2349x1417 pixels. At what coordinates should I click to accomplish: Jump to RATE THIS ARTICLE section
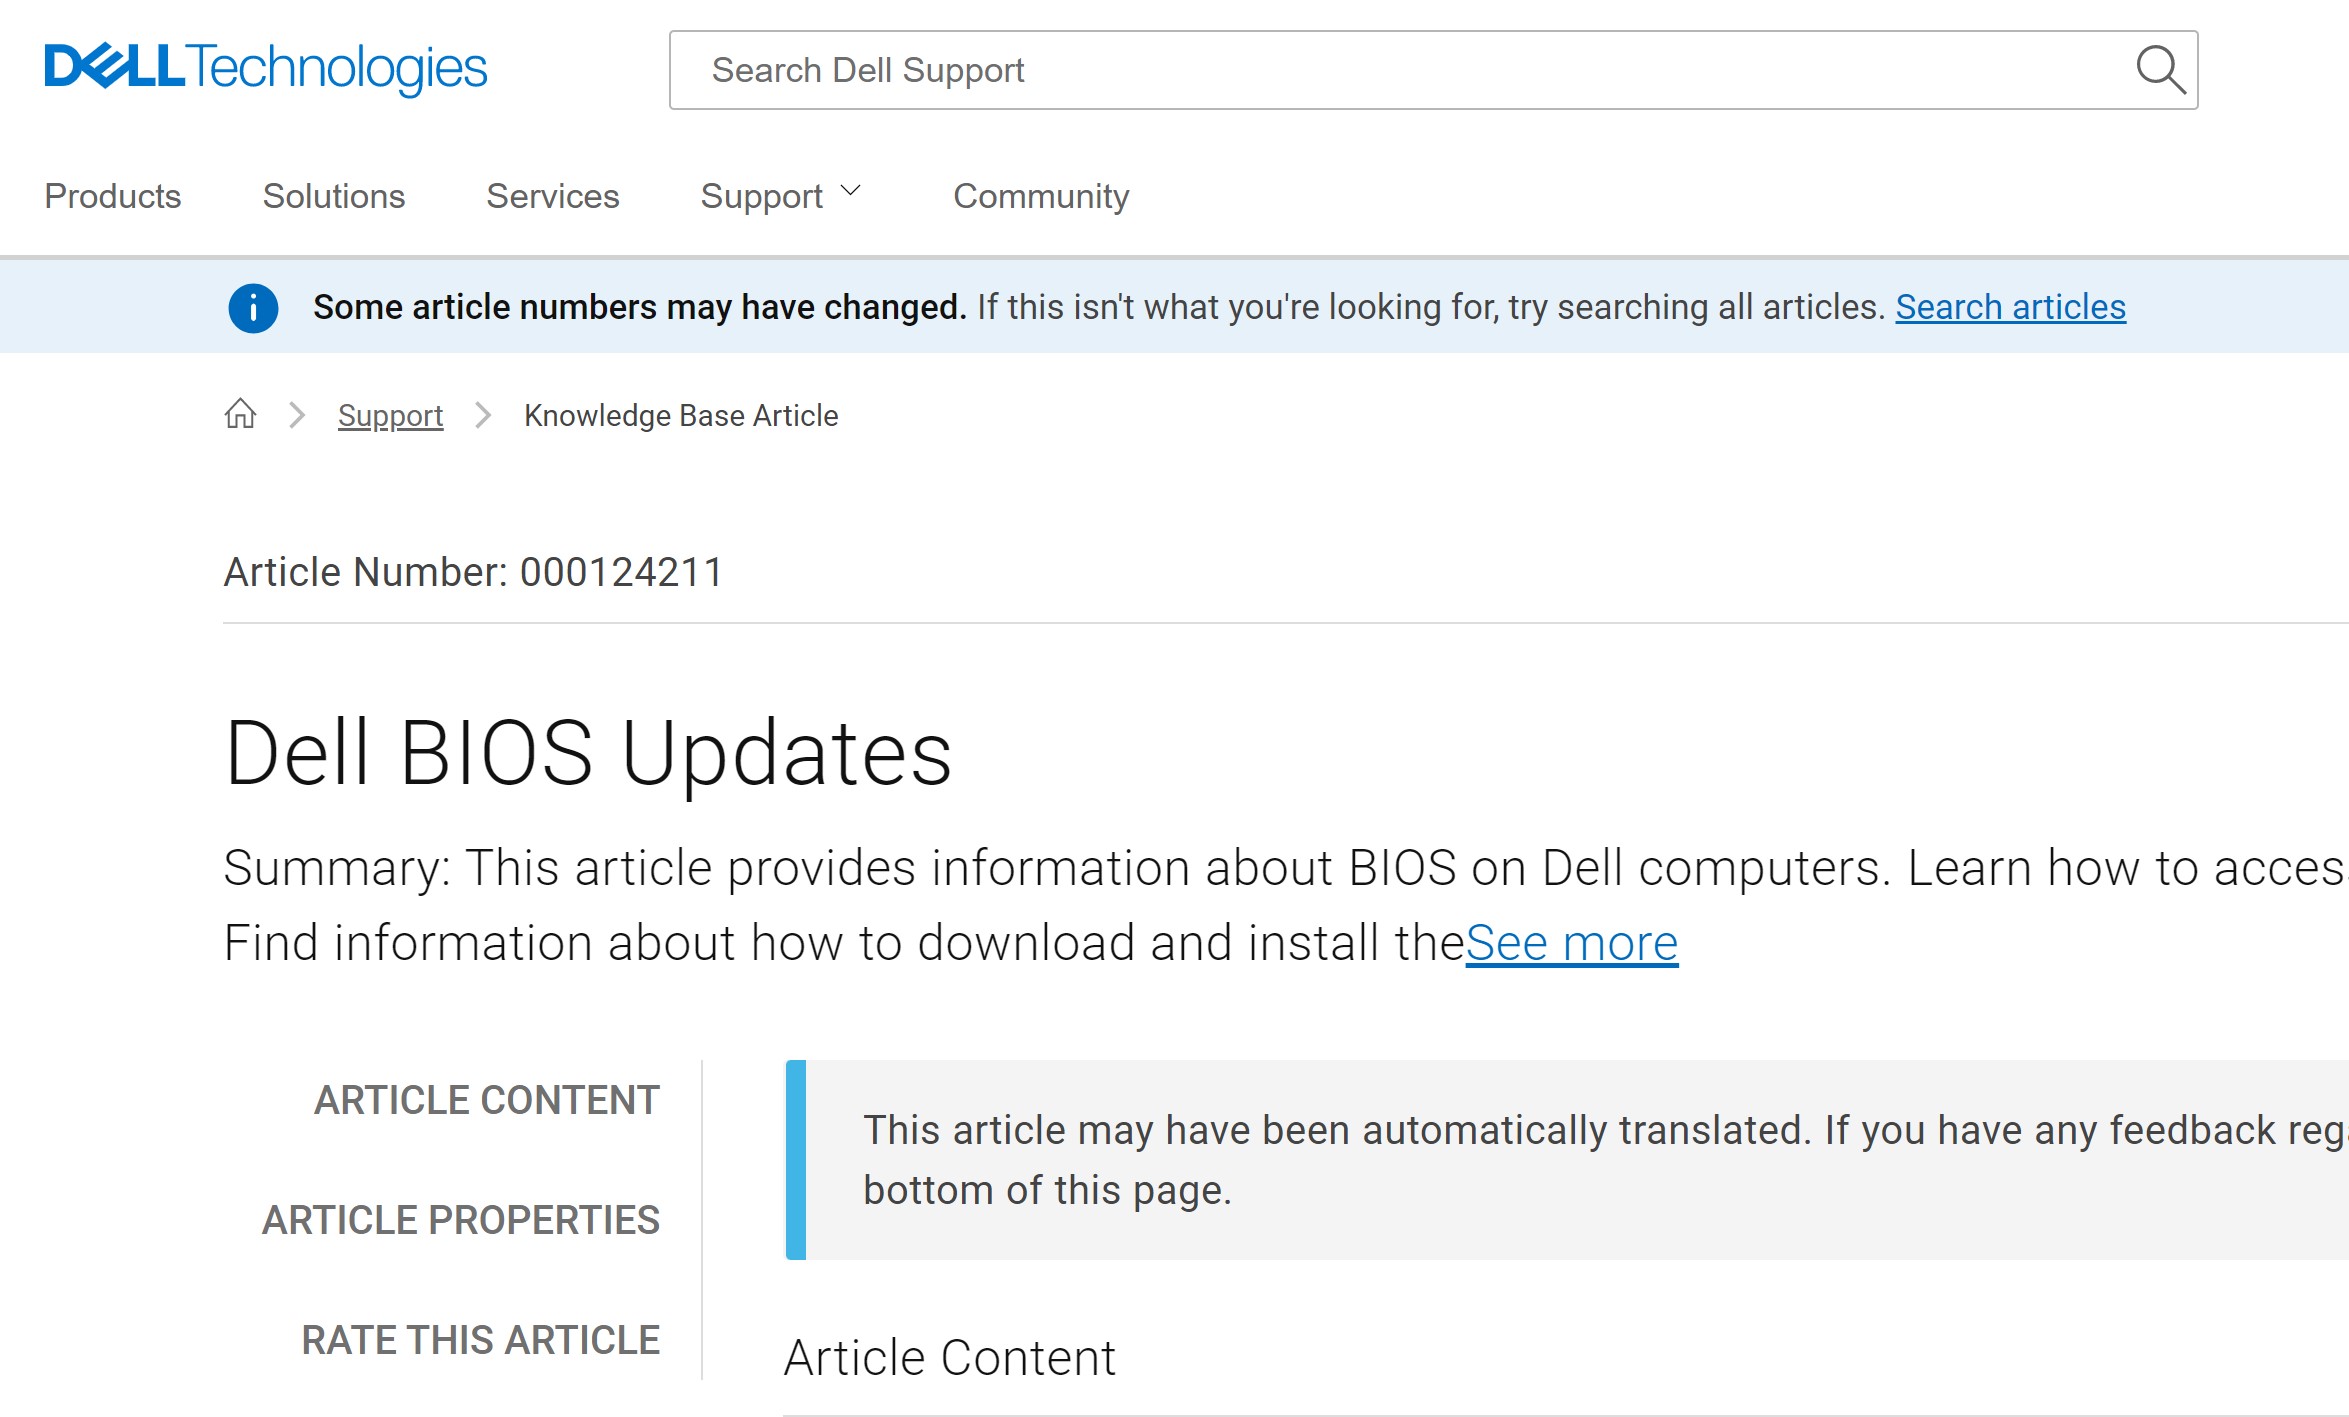(480, 1340)
